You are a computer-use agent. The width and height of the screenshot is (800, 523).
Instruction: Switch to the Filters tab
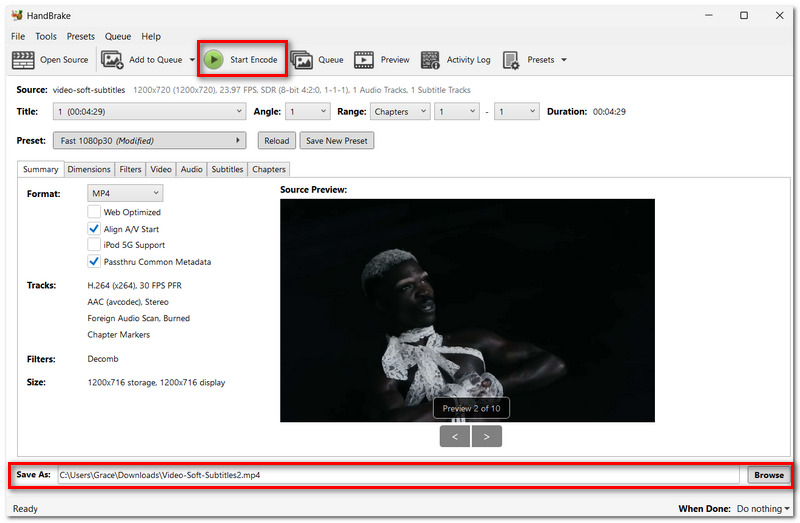130,169
